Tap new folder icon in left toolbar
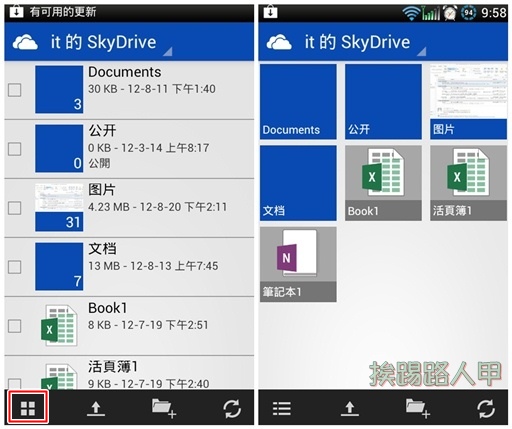This screenshot has height=429, width=512. (x=164, y=408)
